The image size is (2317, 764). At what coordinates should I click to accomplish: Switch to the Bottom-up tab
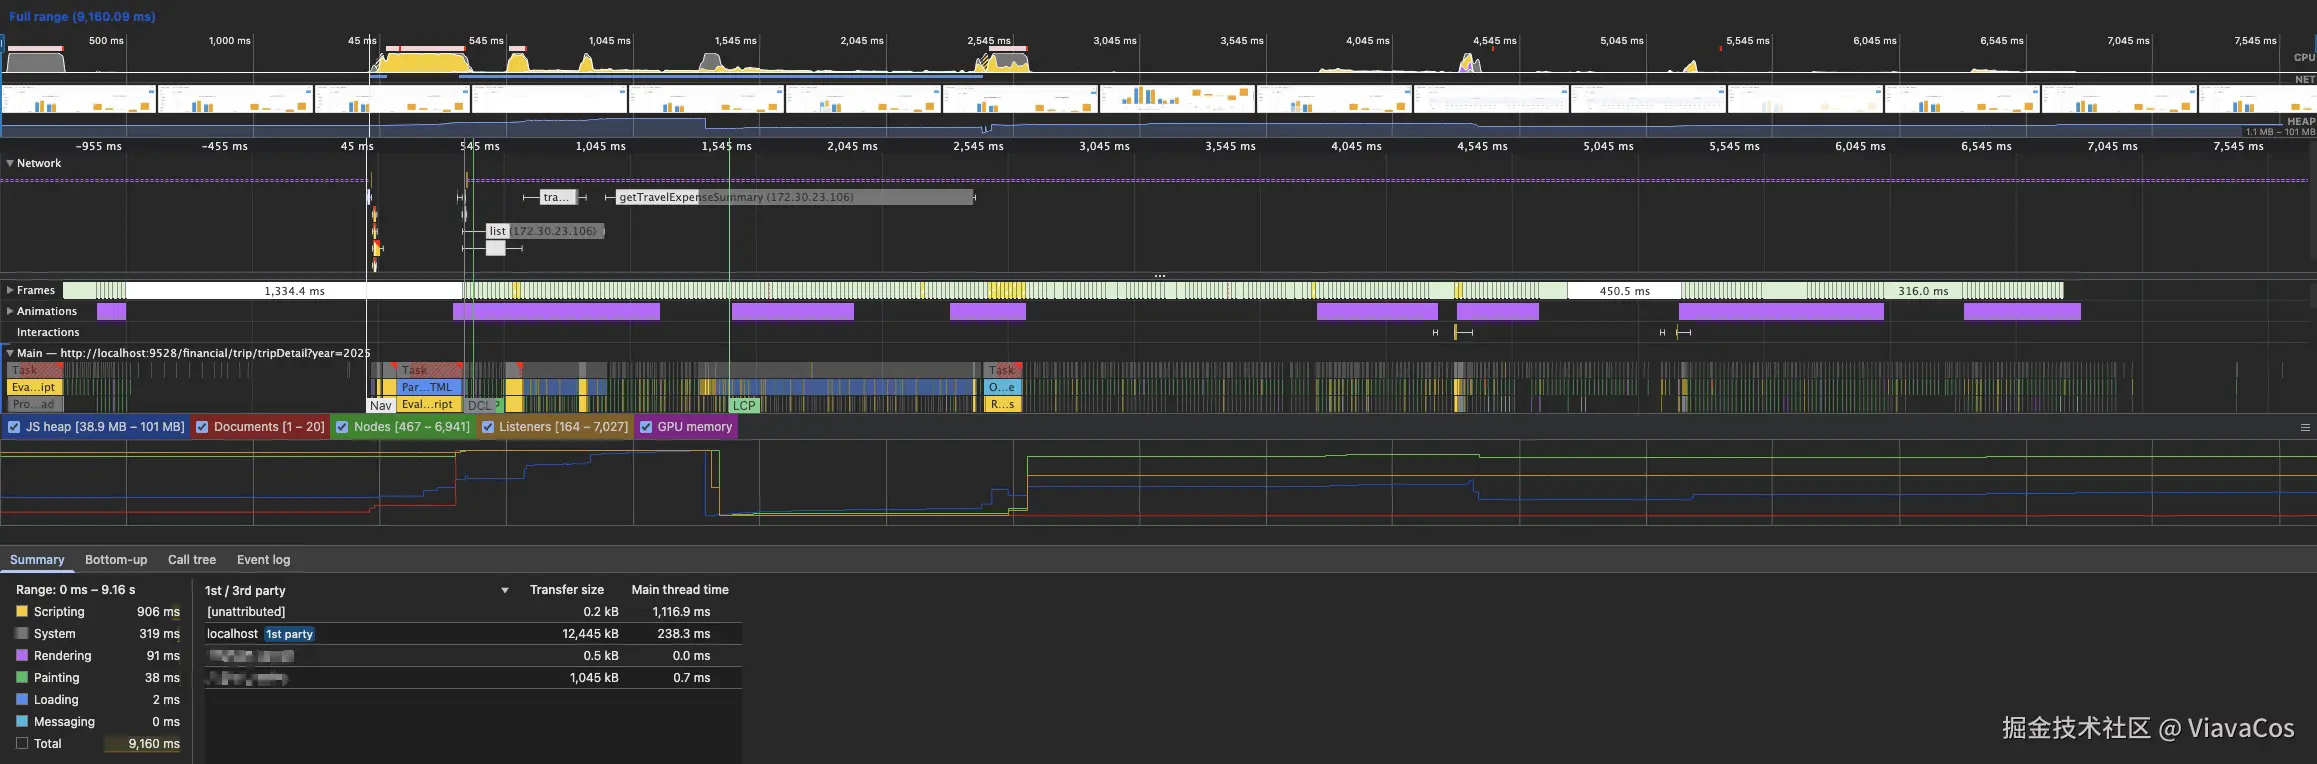(x=116, y=560)
